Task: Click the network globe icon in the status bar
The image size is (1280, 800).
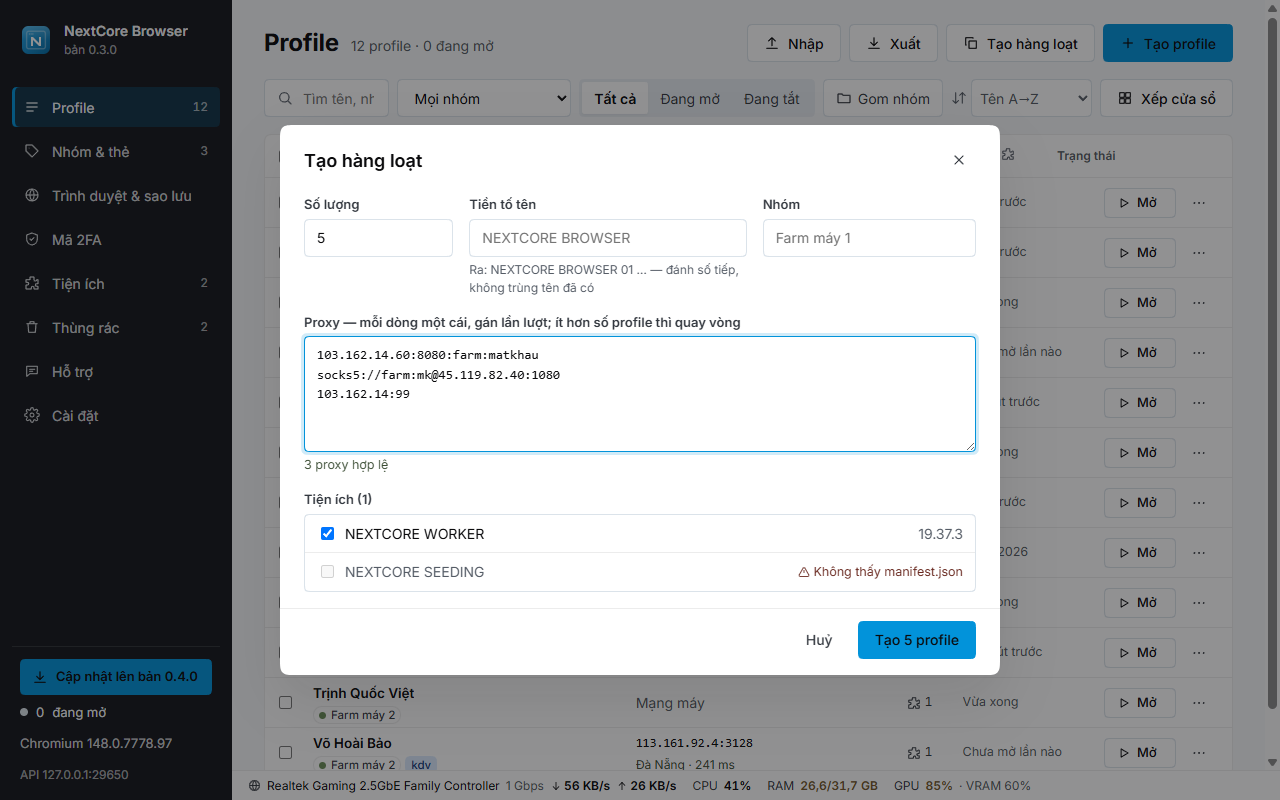Action: tap(255, 786)
